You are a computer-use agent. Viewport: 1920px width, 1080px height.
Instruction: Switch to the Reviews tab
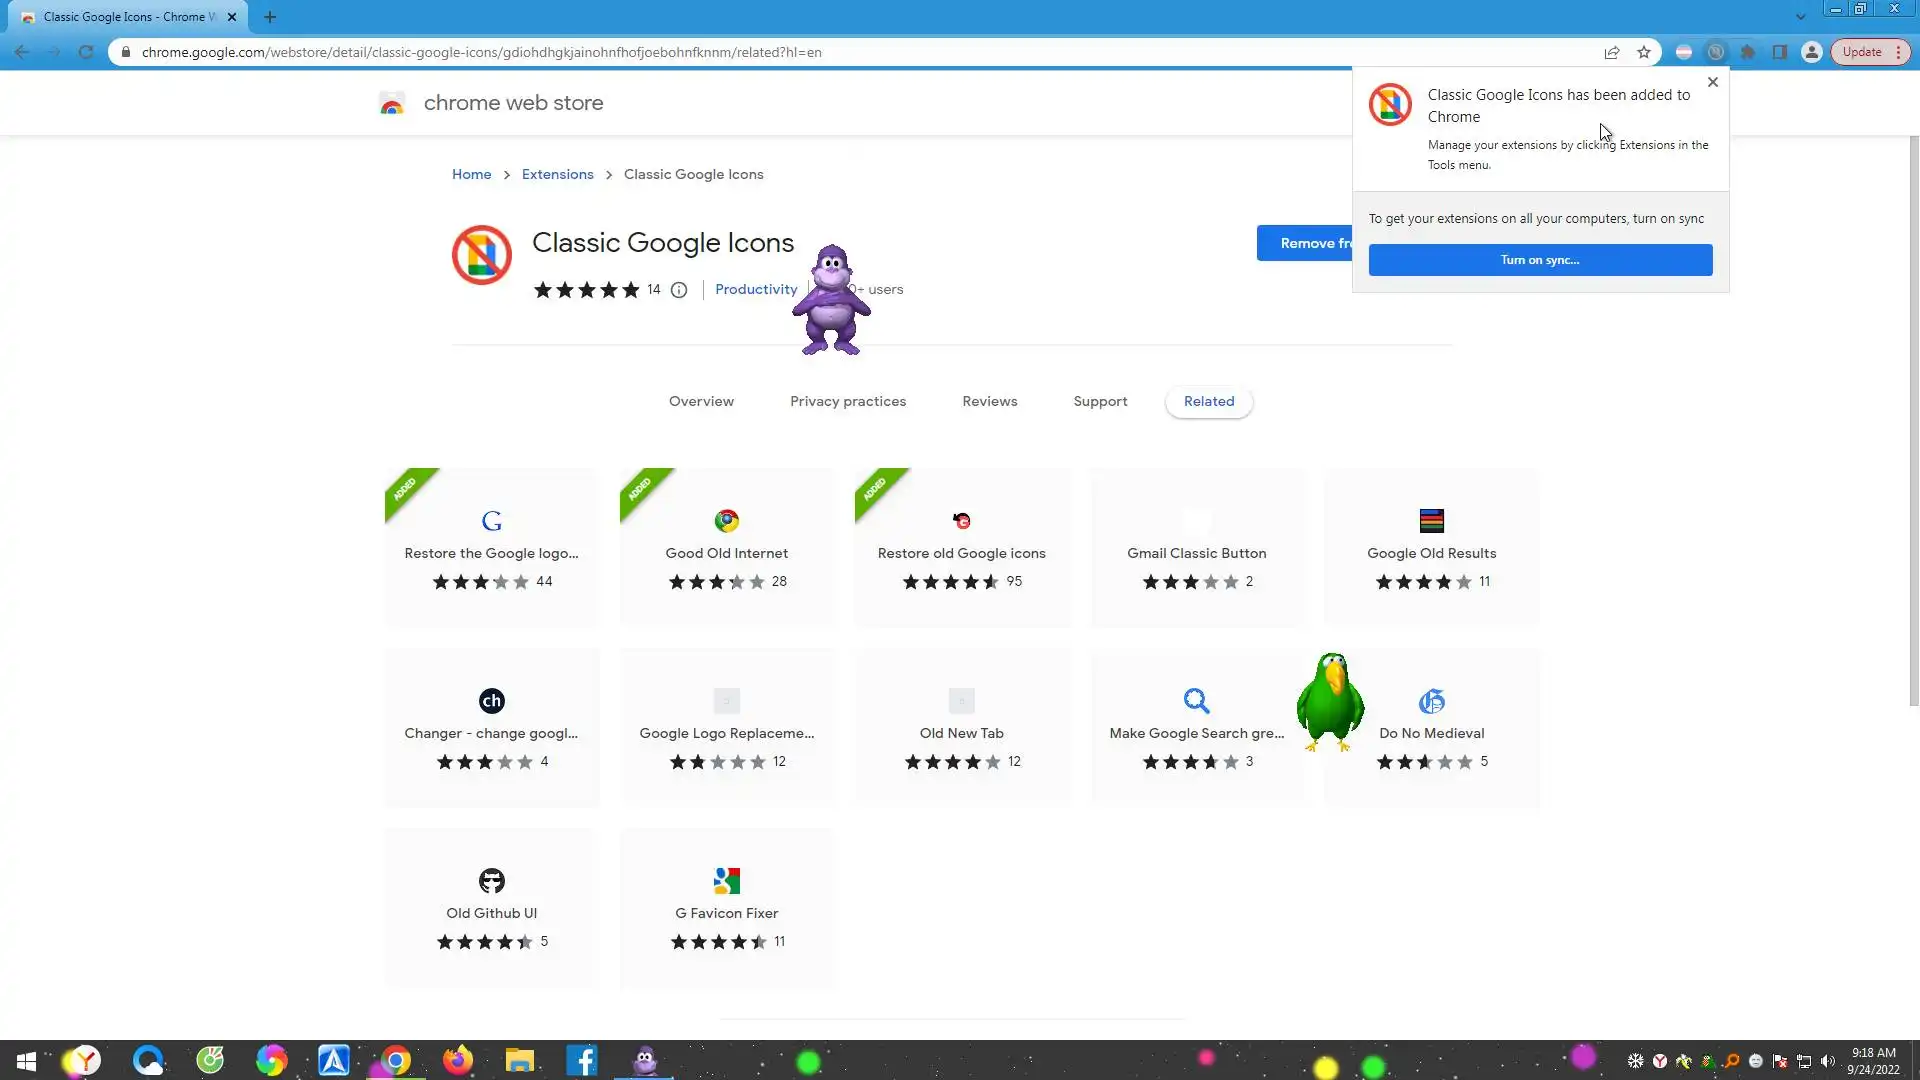pyautogui.click(x=989, y=401)
